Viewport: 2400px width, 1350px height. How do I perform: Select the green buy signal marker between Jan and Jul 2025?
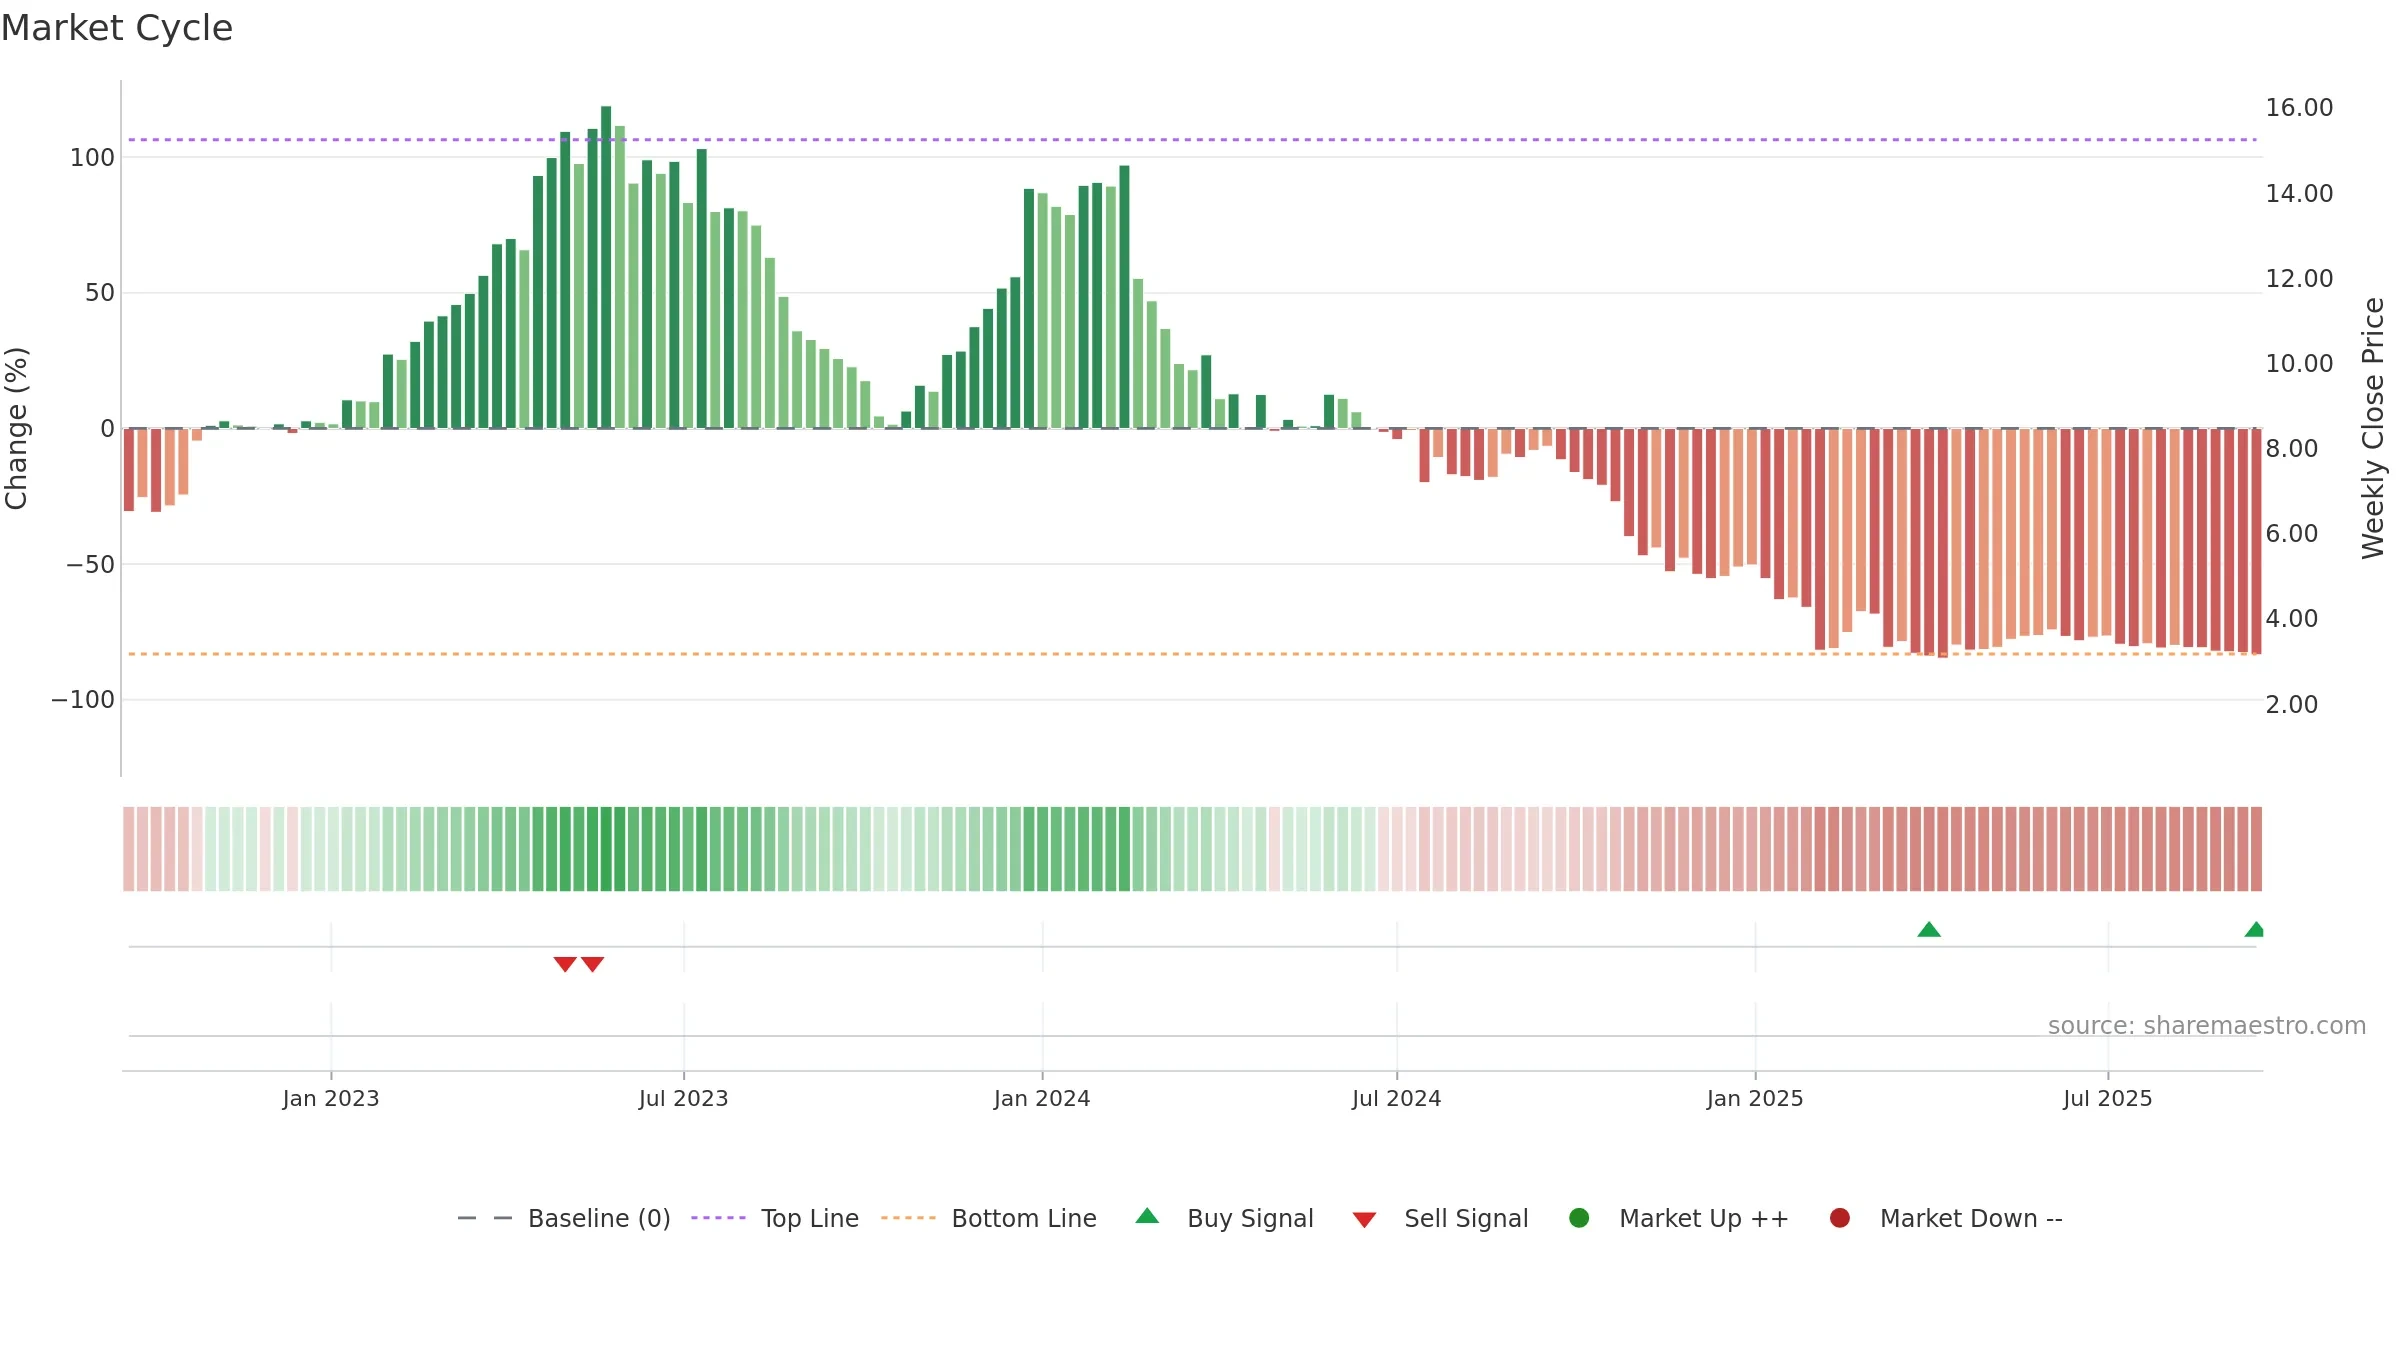click(1929, 930)
